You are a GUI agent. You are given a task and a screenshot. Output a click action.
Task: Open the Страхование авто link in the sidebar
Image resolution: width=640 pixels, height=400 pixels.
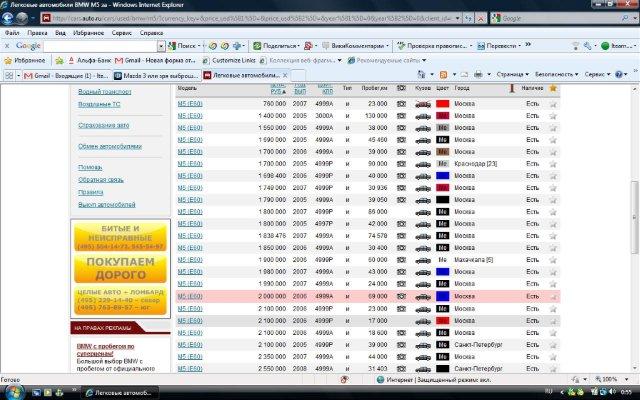103,124
